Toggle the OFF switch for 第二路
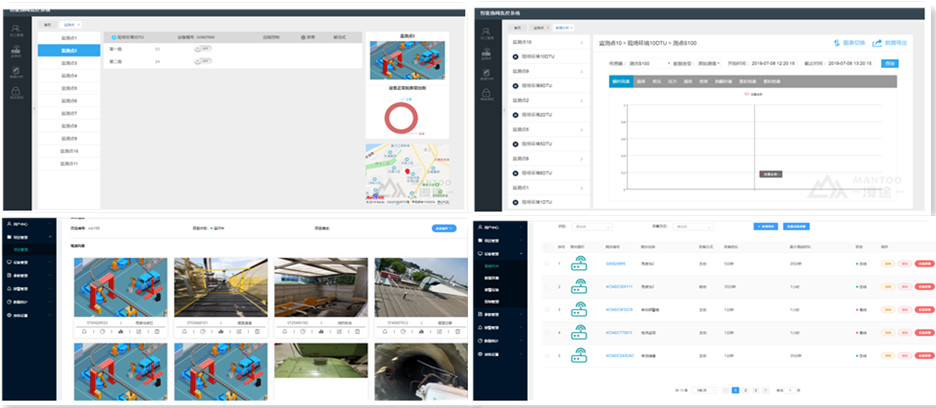The image size is (936, 408). click(203, 62)
